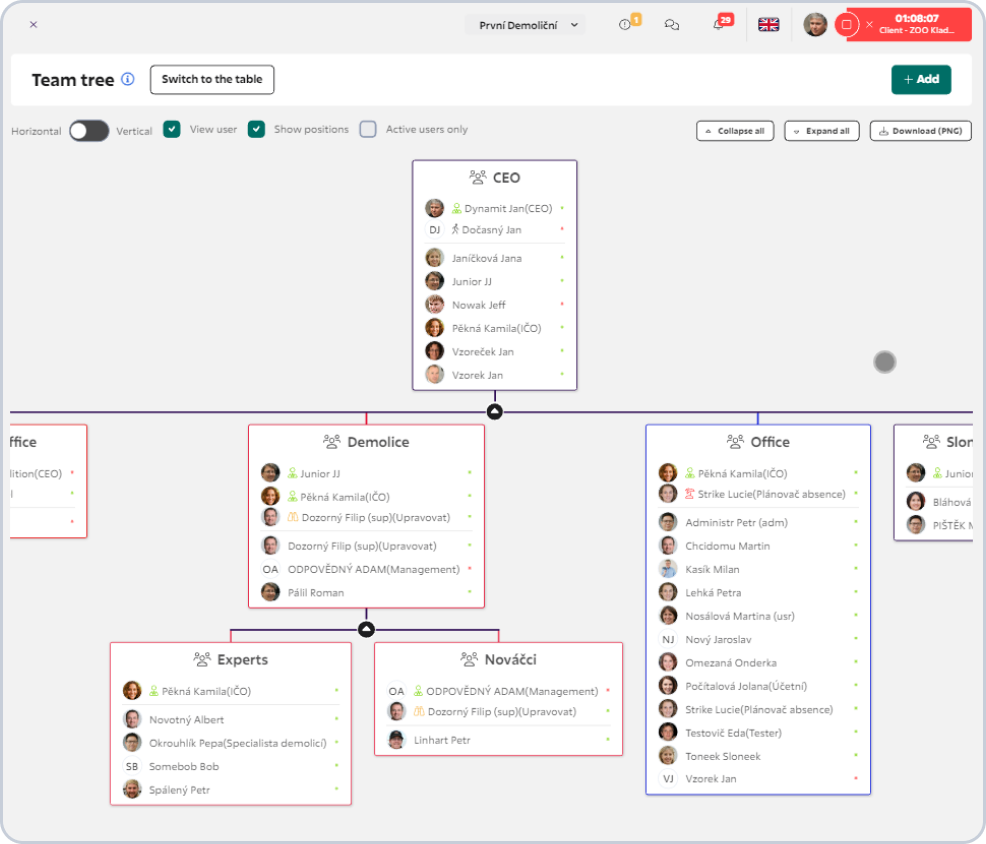Image resolution: width=986 pixels, height=844 pixels.
Task: Click the X icon at top left
Action: 33,25
